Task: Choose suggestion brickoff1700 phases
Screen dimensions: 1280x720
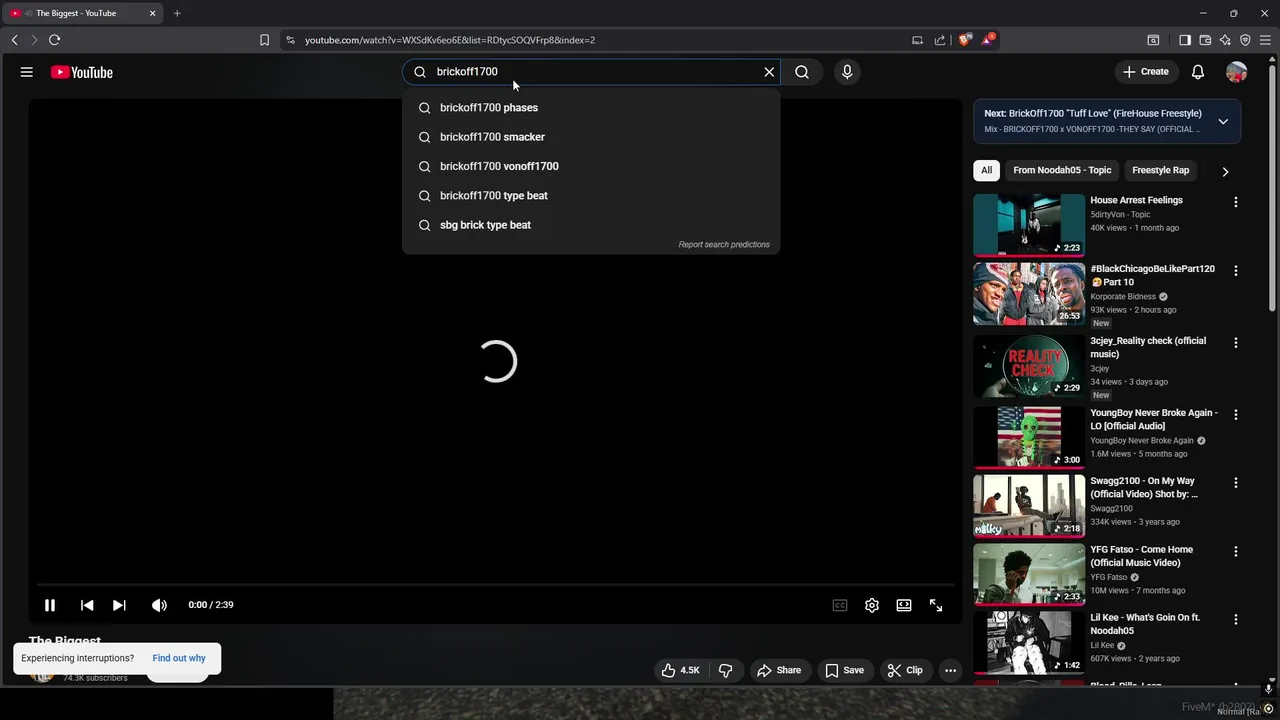Action: pyautogui.click(x=591, y=108)
